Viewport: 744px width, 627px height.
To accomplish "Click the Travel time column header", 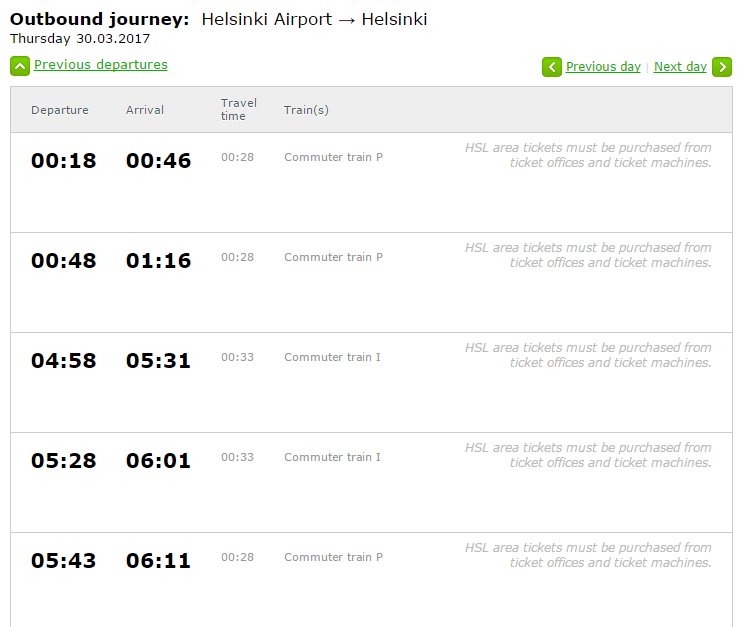I will [239, 110].
